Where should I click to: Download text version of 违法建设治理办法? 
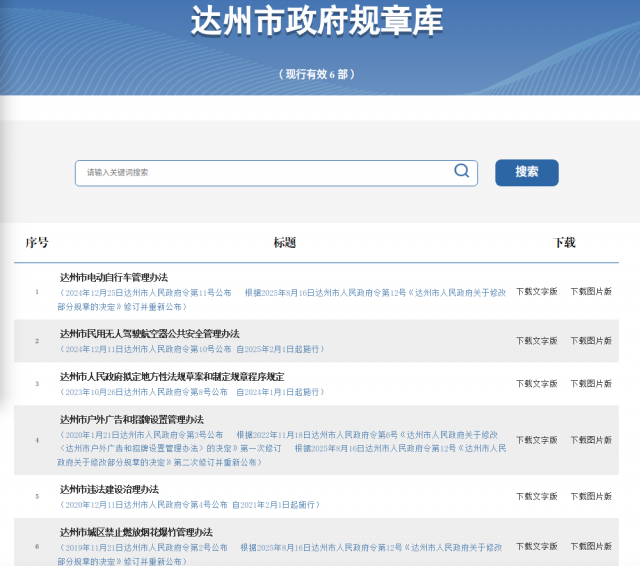pos(536,497)
